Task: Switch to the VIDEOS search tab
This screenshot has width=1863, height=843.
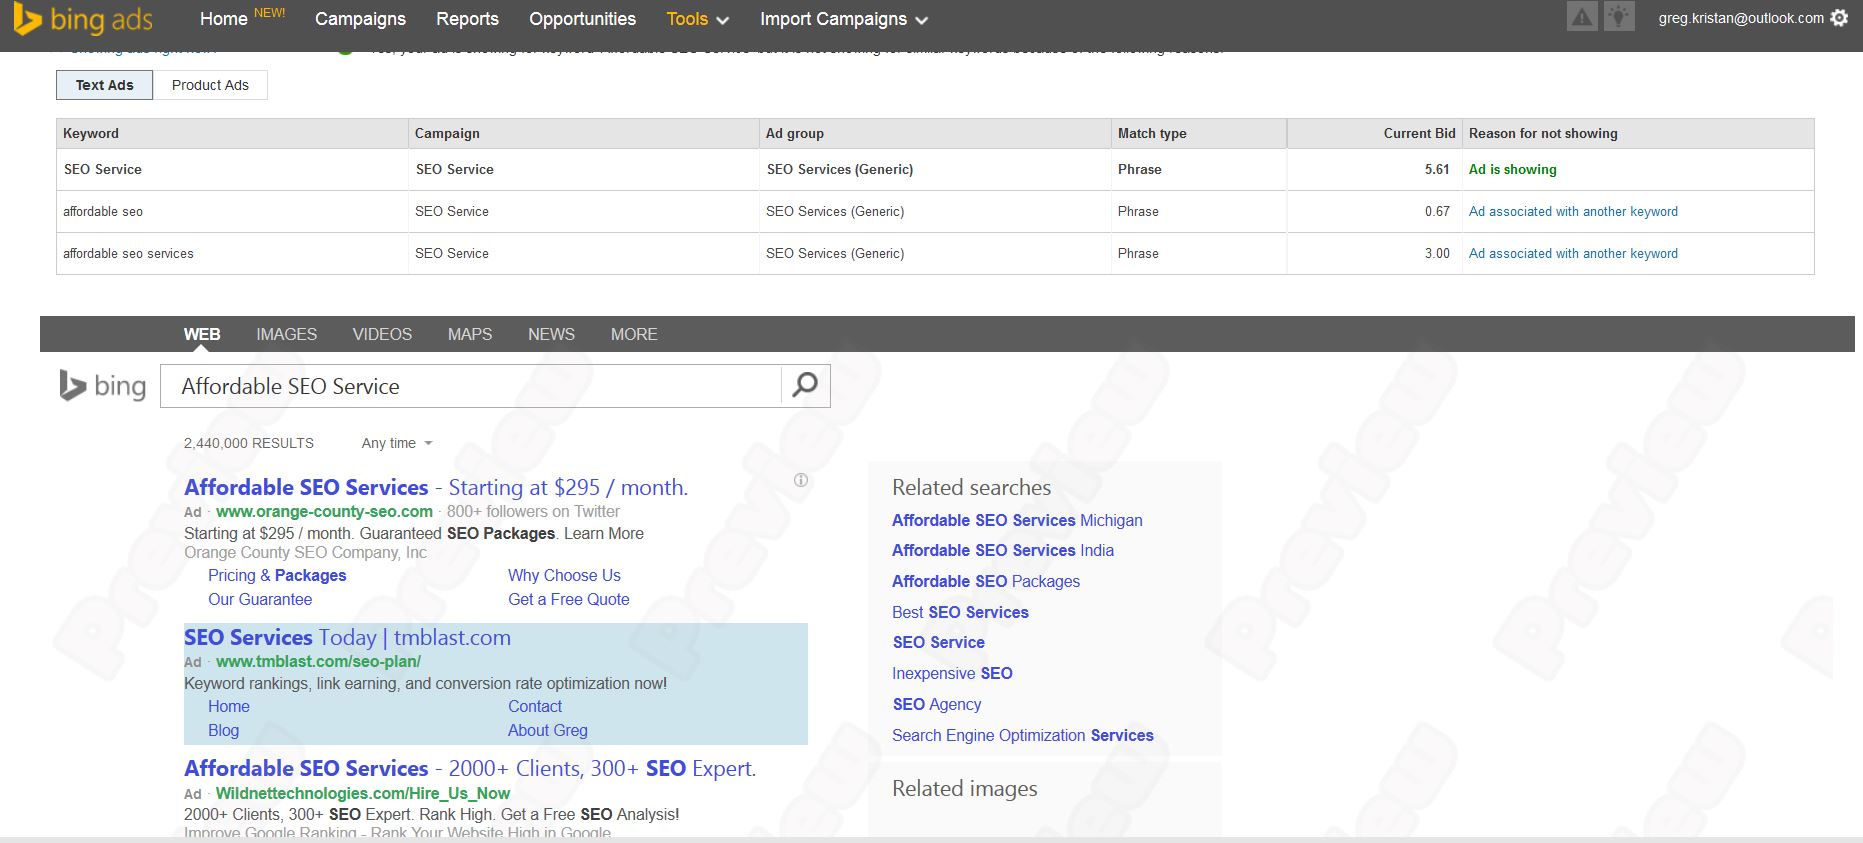Action: 382,334
